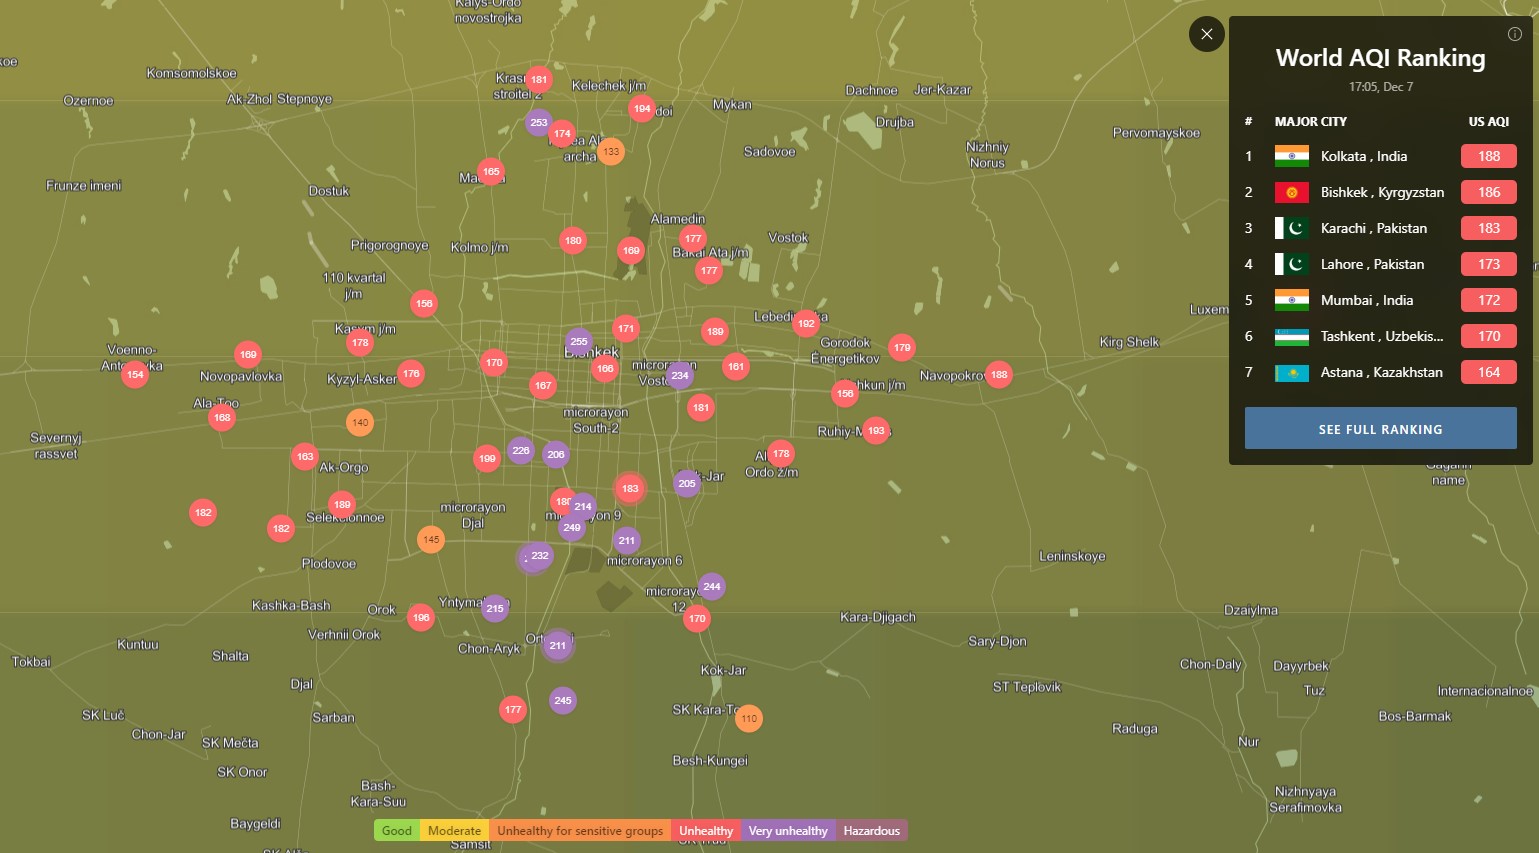Image resolution: width=1539 pixels, height=853 pixels.
Task: Close the World AQI Ranking panel
Action: click(x=1206, y=34)
